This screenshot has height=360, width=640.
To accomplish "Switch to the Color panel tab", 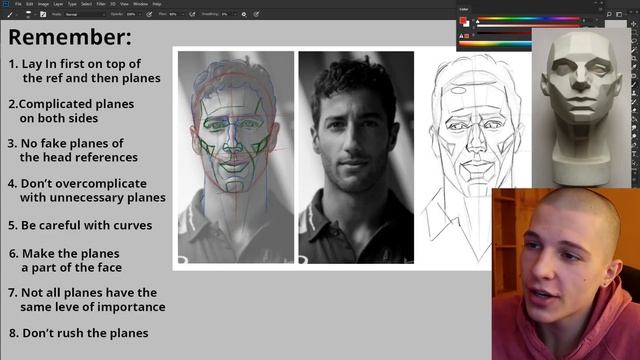I will [464, 9].
